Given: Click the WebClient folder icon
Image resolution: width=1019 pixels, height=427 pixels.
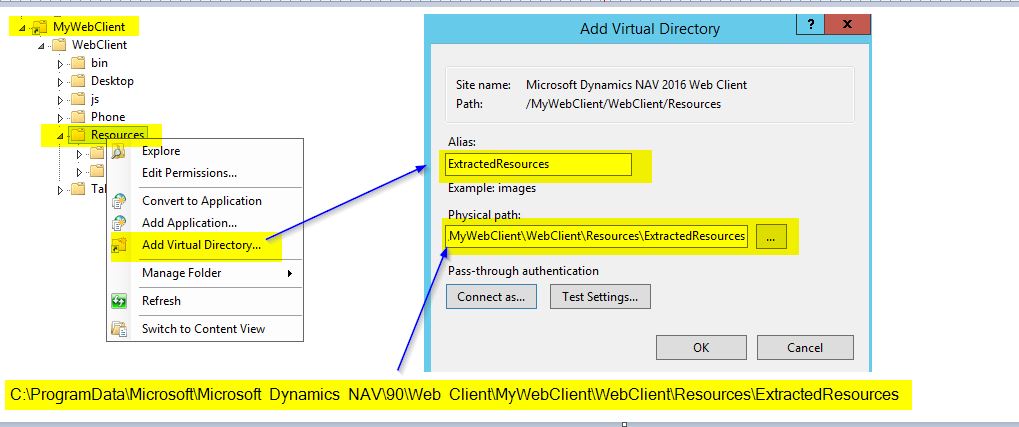Looking at the screenshot, I should (59, 45).
